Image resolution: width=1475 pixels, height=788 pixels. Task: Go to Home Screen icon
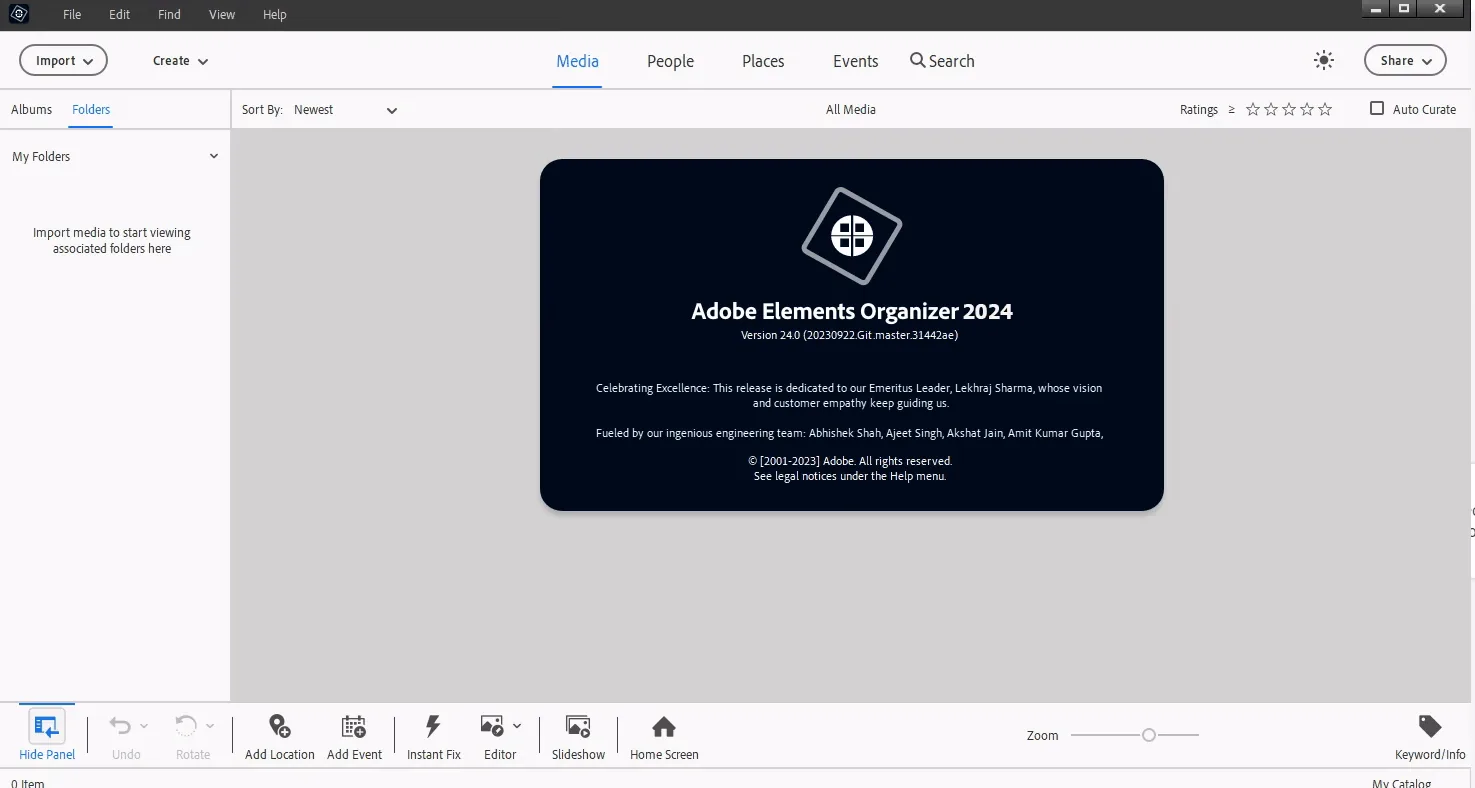point(664,726)
